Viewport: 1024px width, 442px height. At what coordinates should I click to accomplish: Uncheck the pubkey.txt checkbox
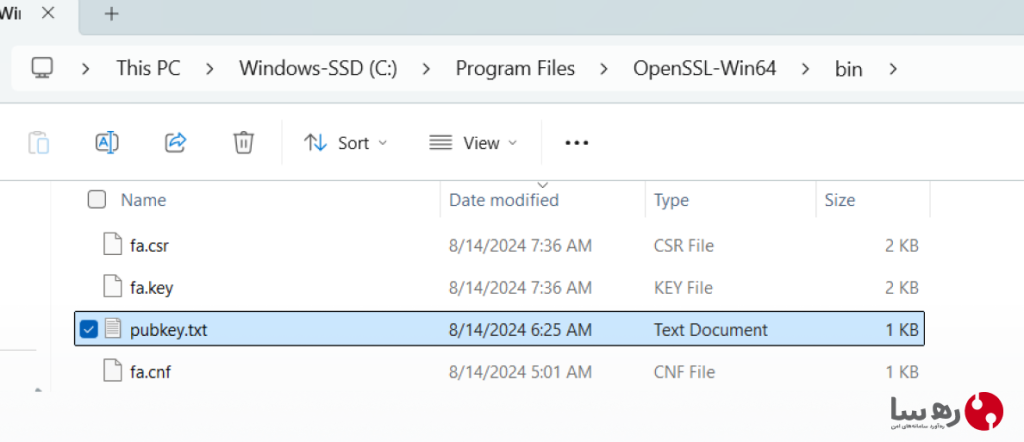[x=88, y=330]
